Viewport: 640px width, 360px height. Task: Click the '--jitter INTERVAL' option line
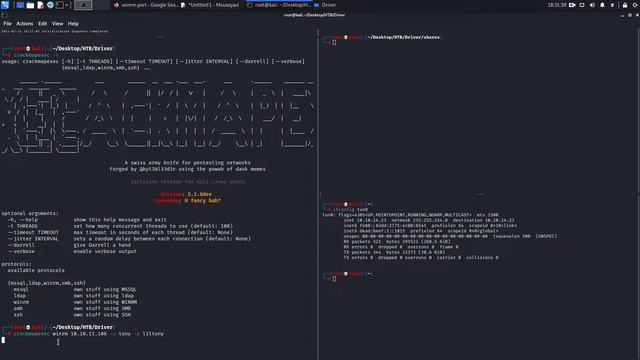tap(129, 239)
